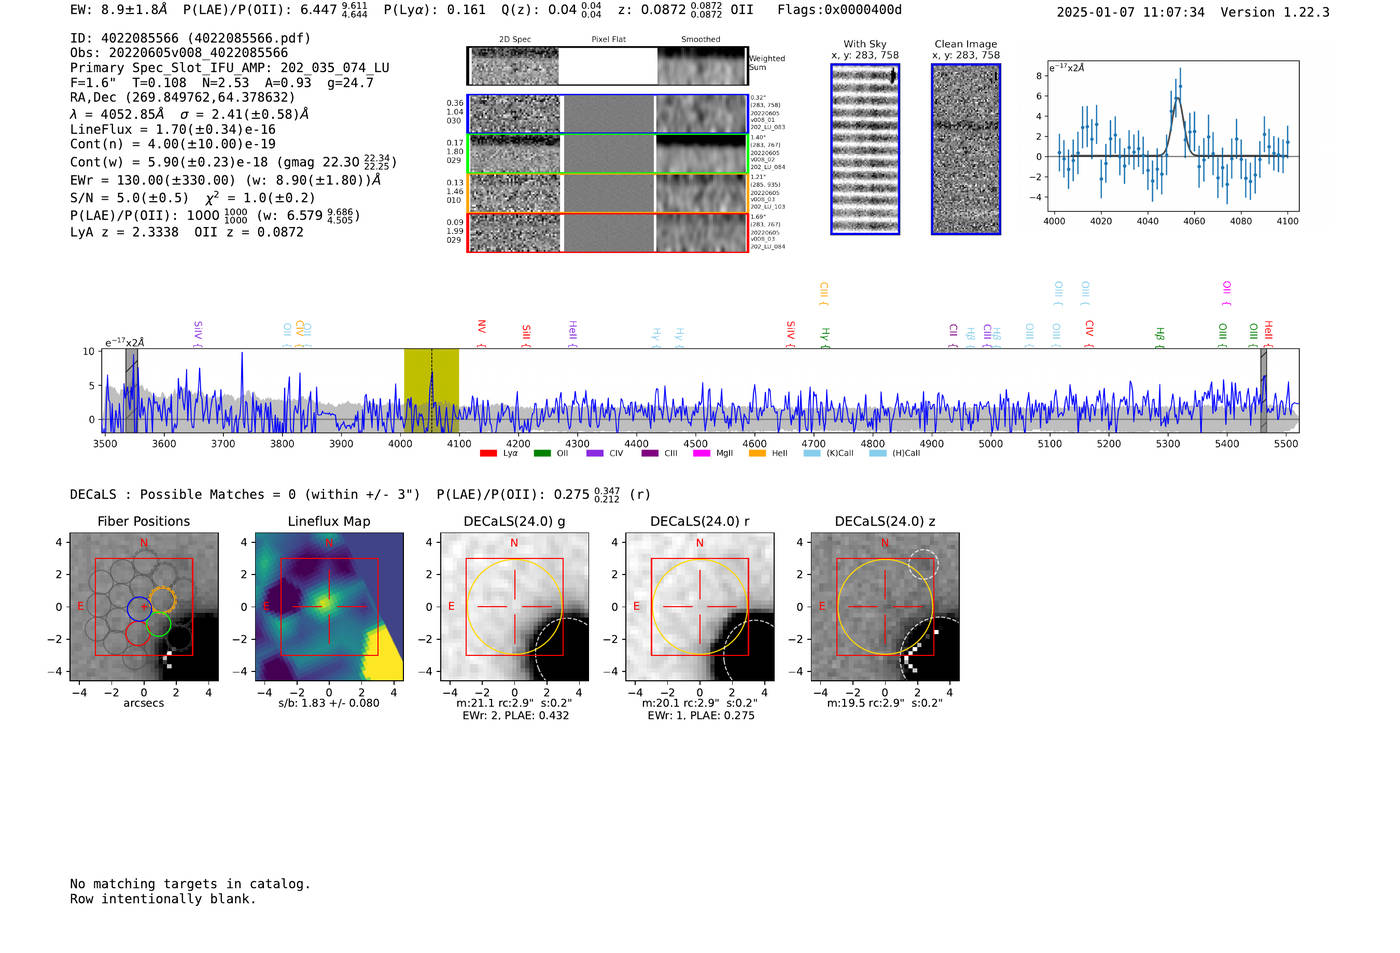Click the CIII legend swatch

pyautogui.click(x=650, y=453)
